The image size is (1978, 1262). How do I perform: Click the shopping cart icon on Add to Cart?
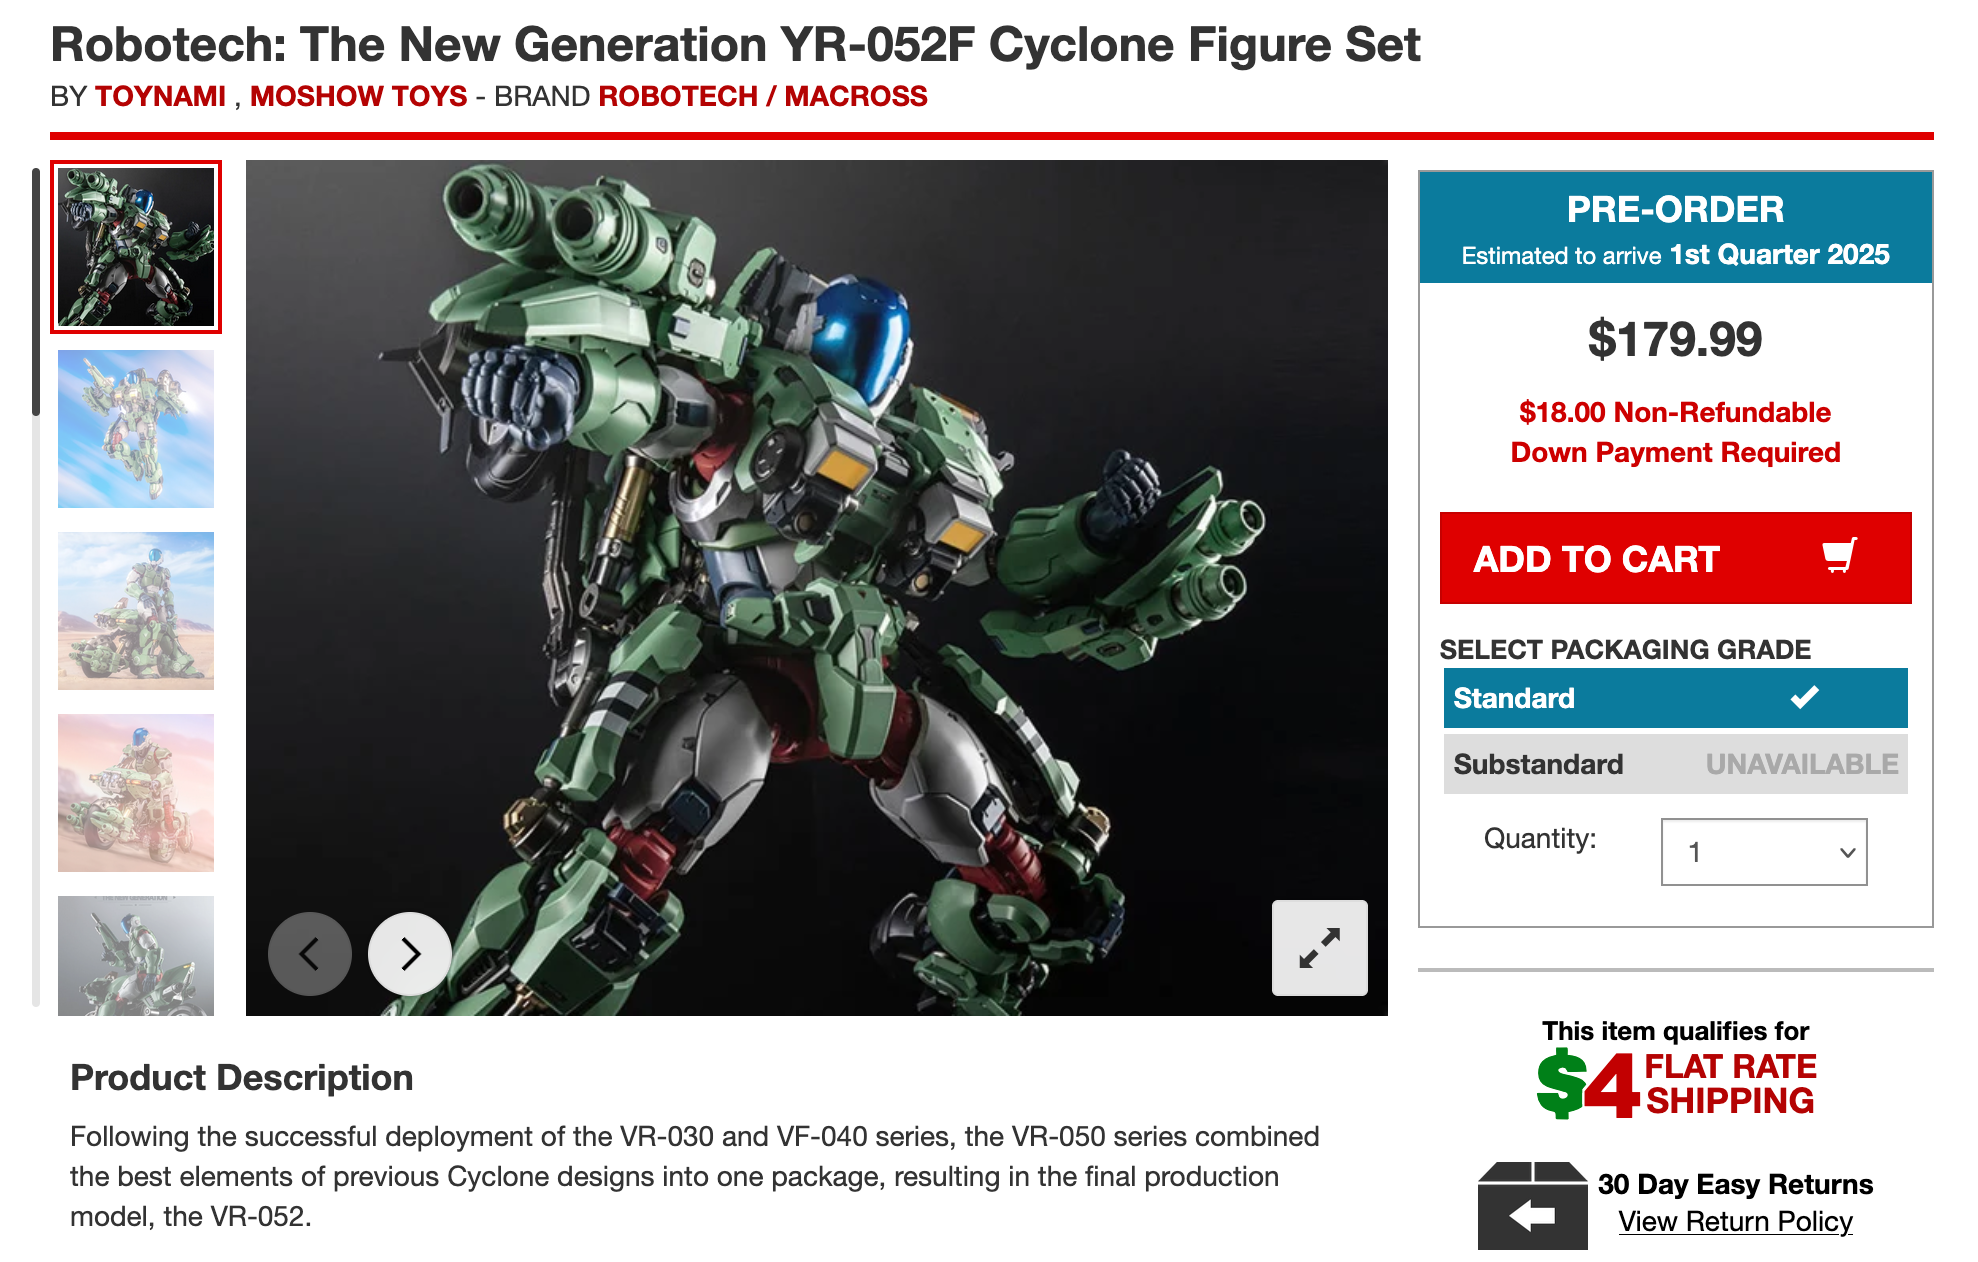[1839, 555]
